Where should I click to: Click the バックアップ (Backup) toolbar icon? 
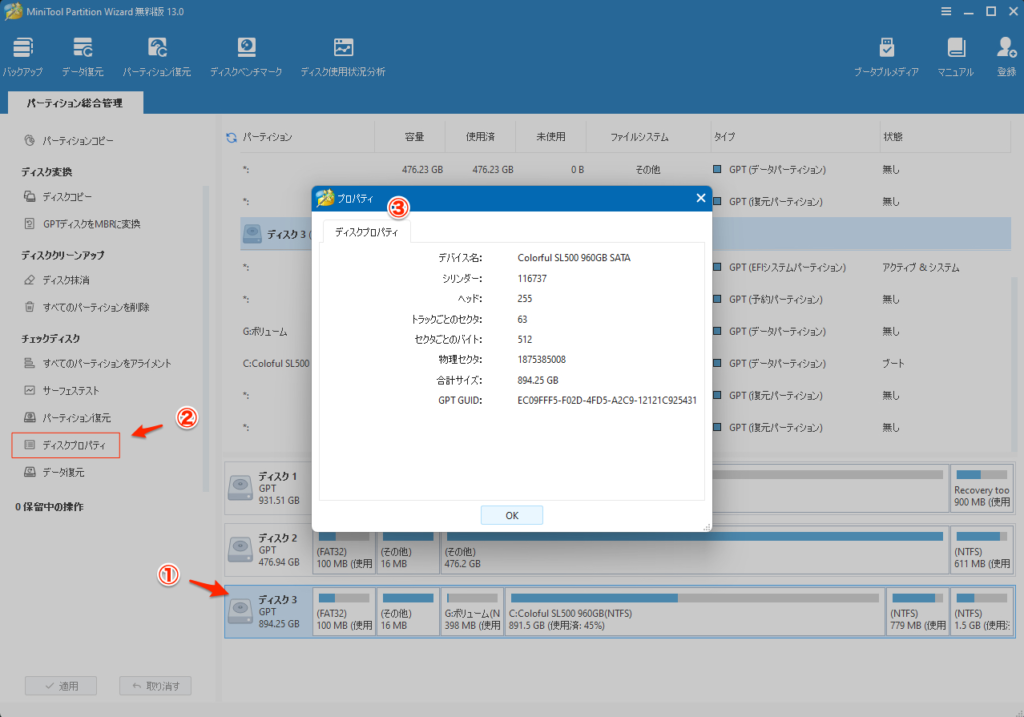[x=23, y=57]
